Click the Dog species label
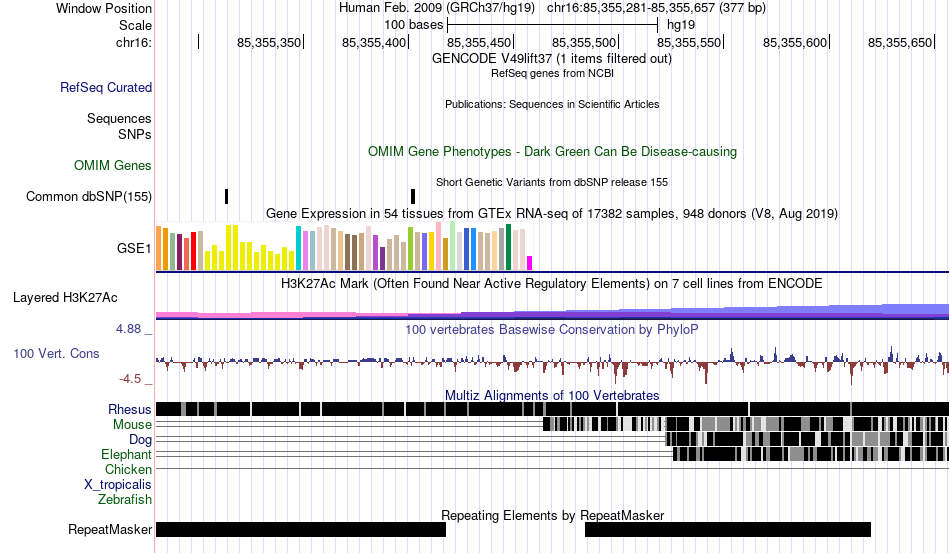 click(140, 439)
